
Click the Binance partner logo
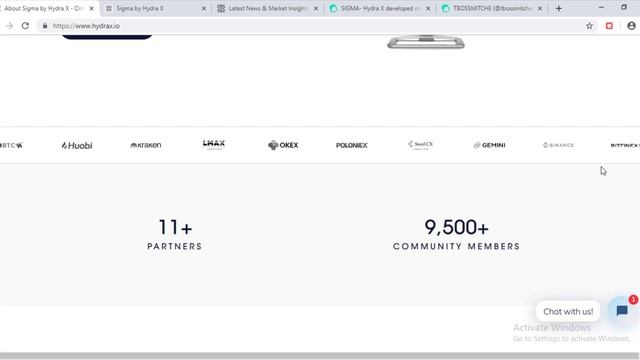[558, 145]
